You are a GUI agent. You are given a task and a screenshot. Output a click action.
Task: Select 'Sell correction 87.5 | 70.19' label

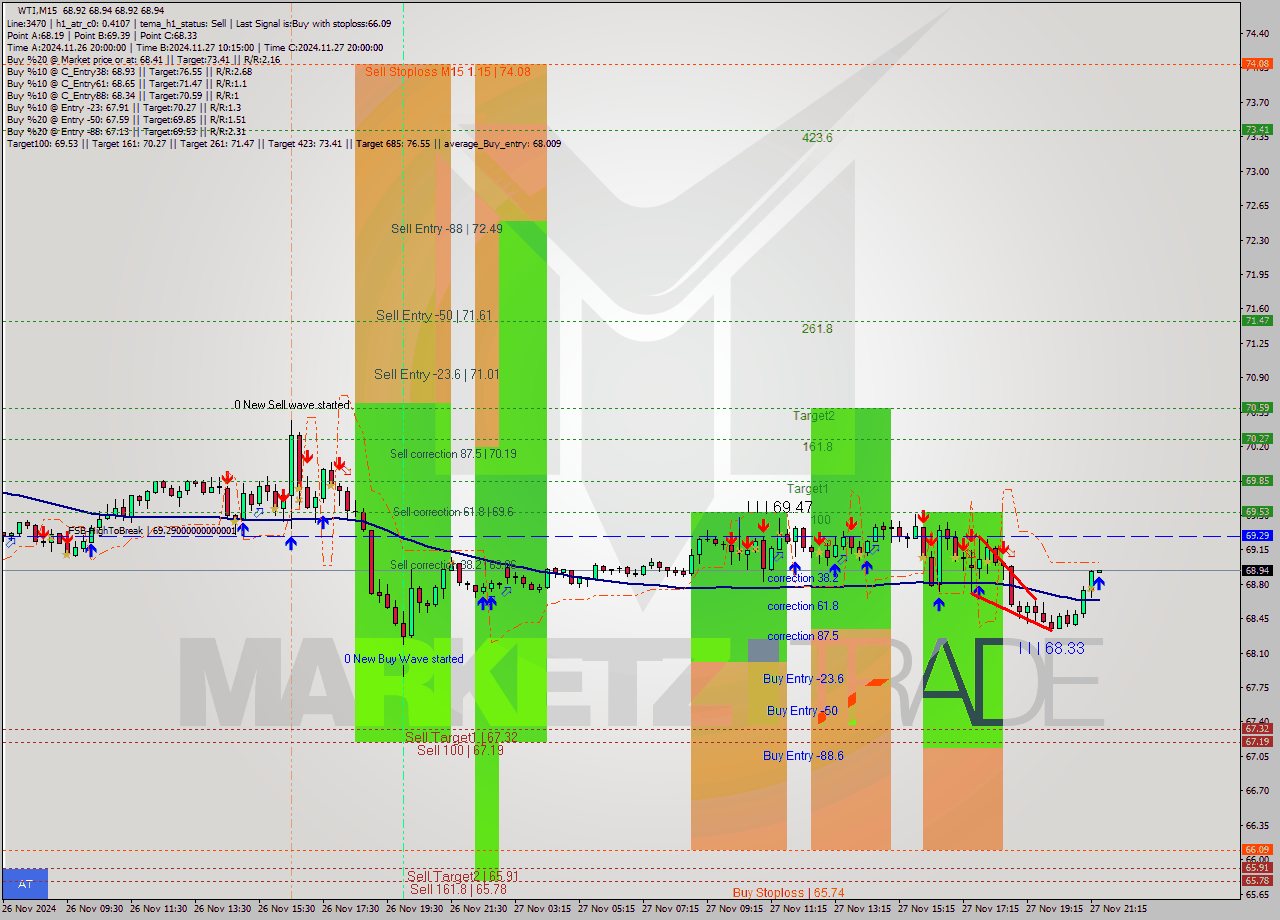(453, 454)
